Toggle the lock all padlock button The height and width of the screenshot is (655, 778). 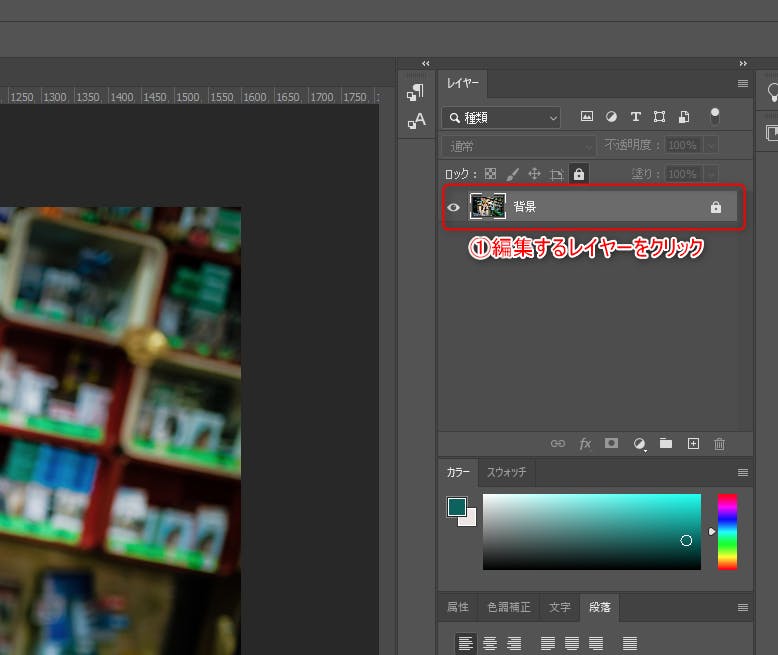(579, 174)
